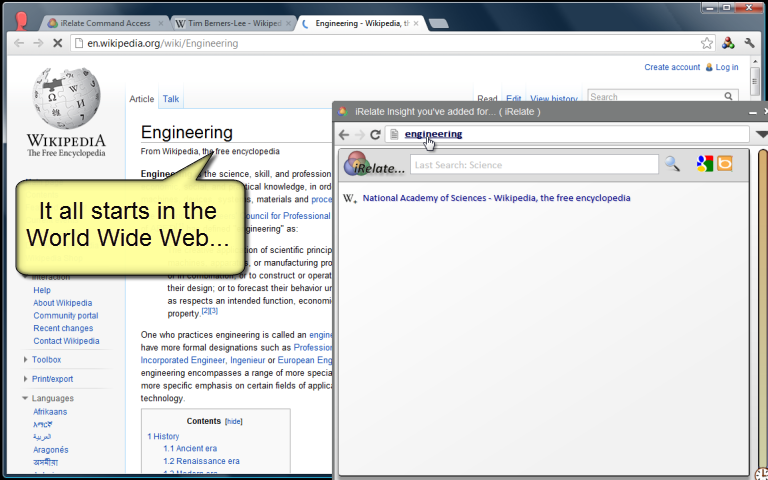The image size is (768, 480).
Task: Open National Academy of Sciences result
Action: click(x=496, y=198)
